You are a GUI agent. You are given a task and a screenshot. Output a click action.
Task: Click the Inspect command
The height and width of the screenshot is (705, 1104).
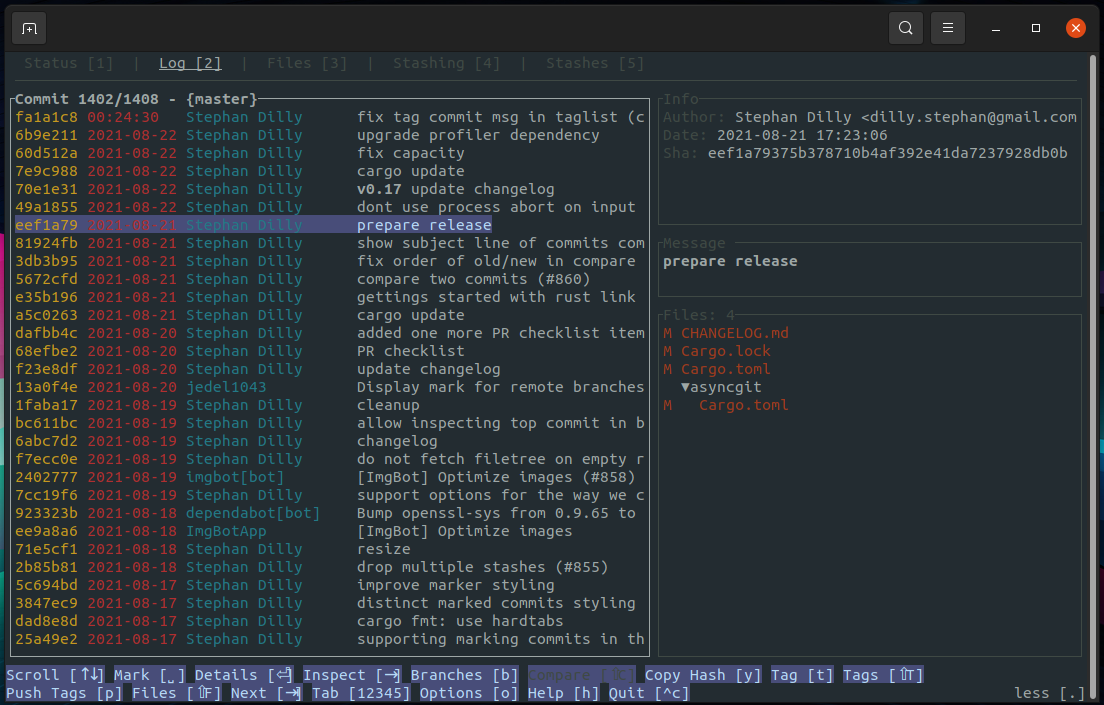click(352, 675)
